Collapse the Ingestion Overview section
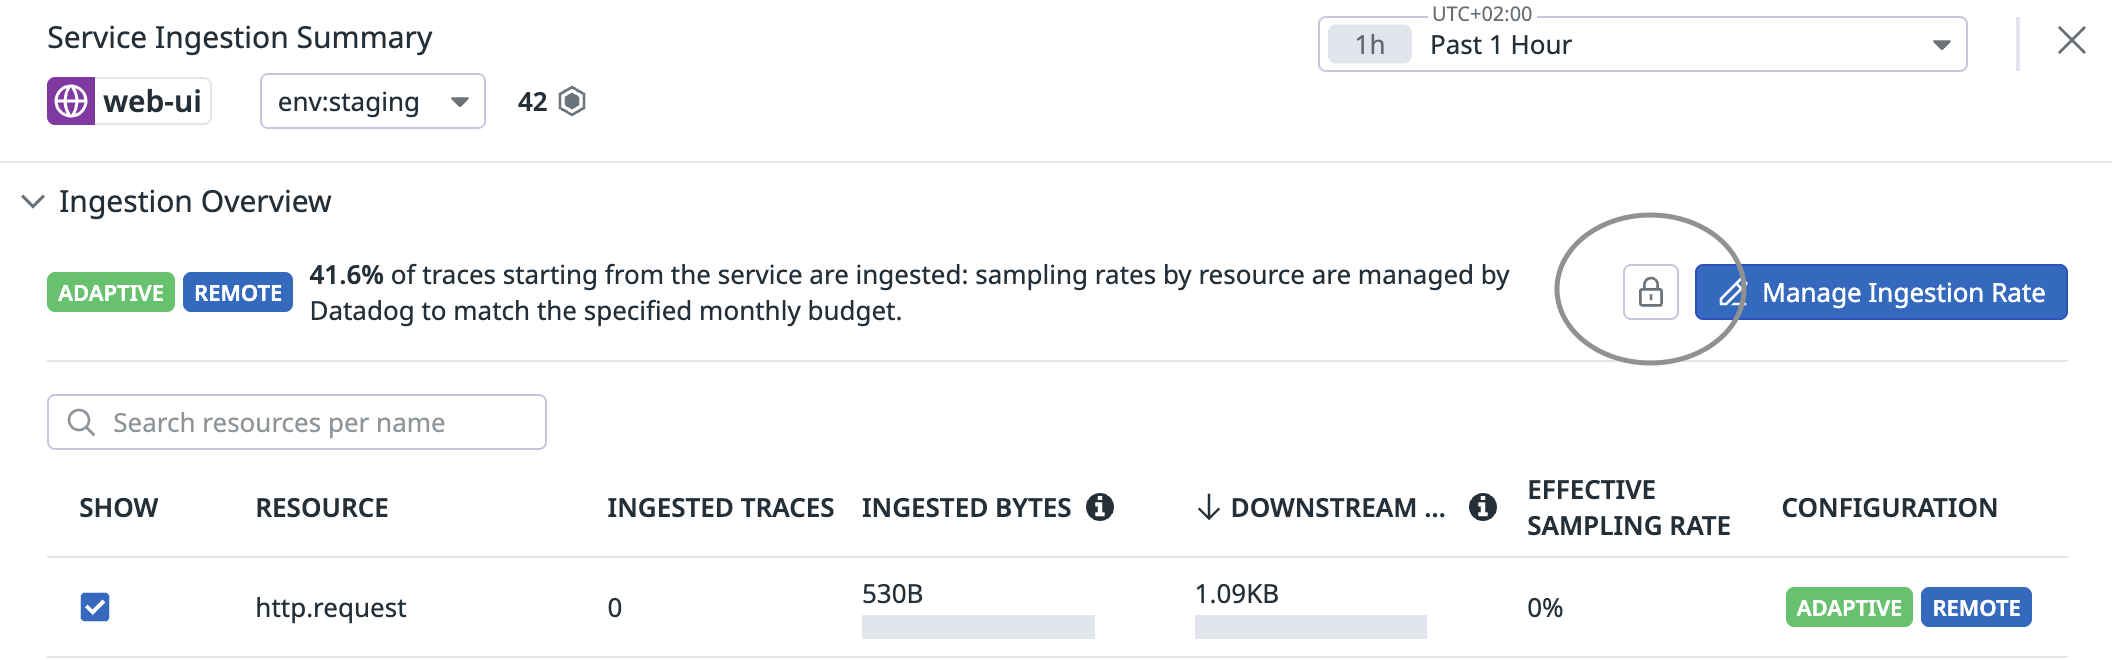The image size is (2112, 660). click(33, 201)
